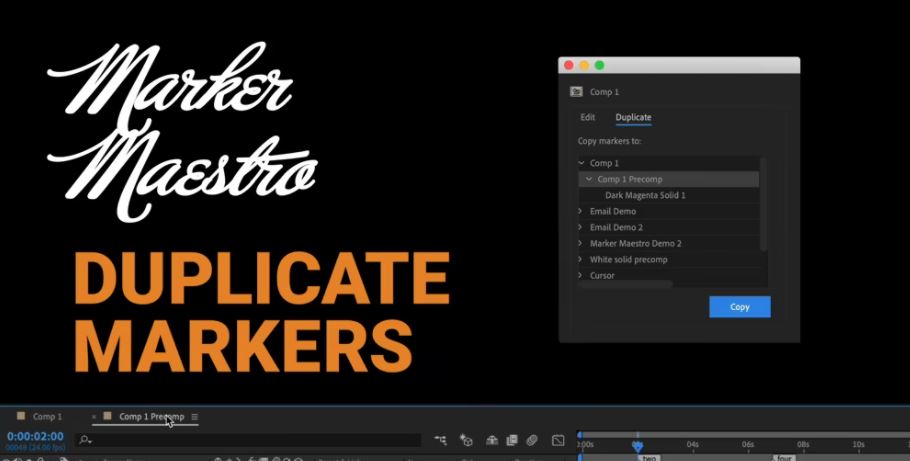Toggle the Draft 3D icon

466,440
